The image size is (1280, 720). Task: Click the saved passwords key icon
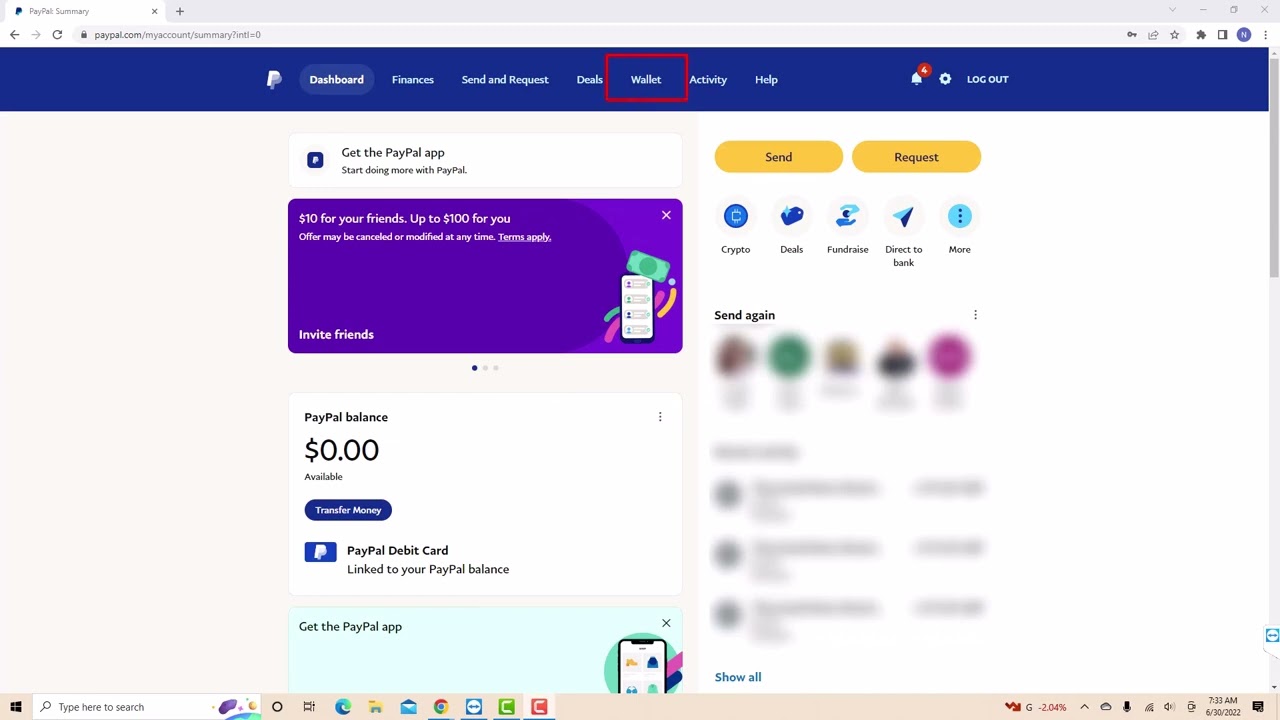[x=1131, y=34]
